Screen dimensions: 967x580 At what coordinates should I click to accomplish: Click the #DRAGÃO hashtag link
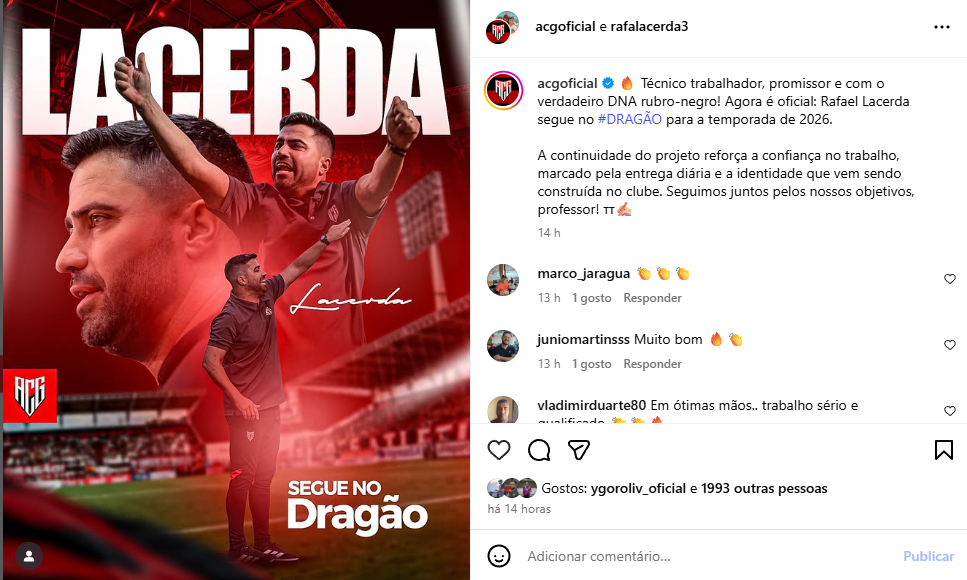(x=630, y=120)
